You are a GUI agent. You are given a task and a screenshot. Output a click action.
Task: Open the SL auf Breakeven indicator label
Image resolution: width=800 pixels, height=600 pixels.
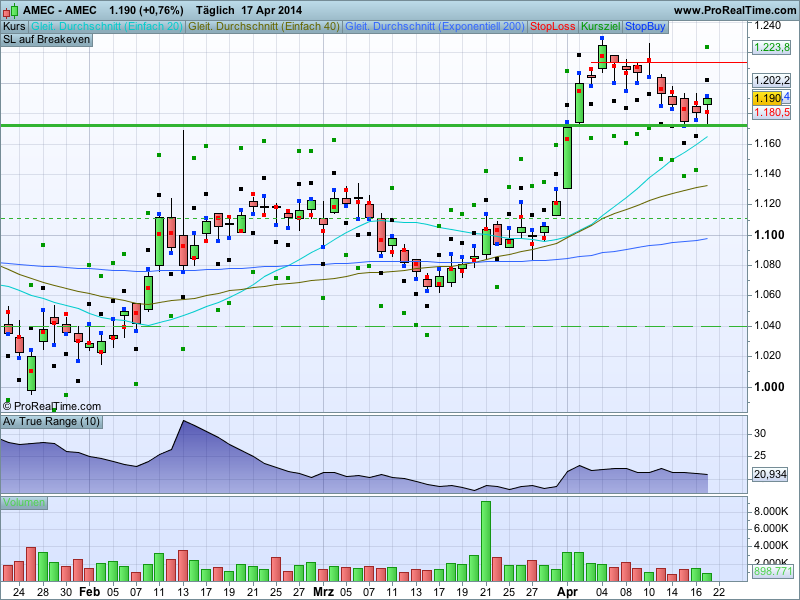tap(46, 39)
